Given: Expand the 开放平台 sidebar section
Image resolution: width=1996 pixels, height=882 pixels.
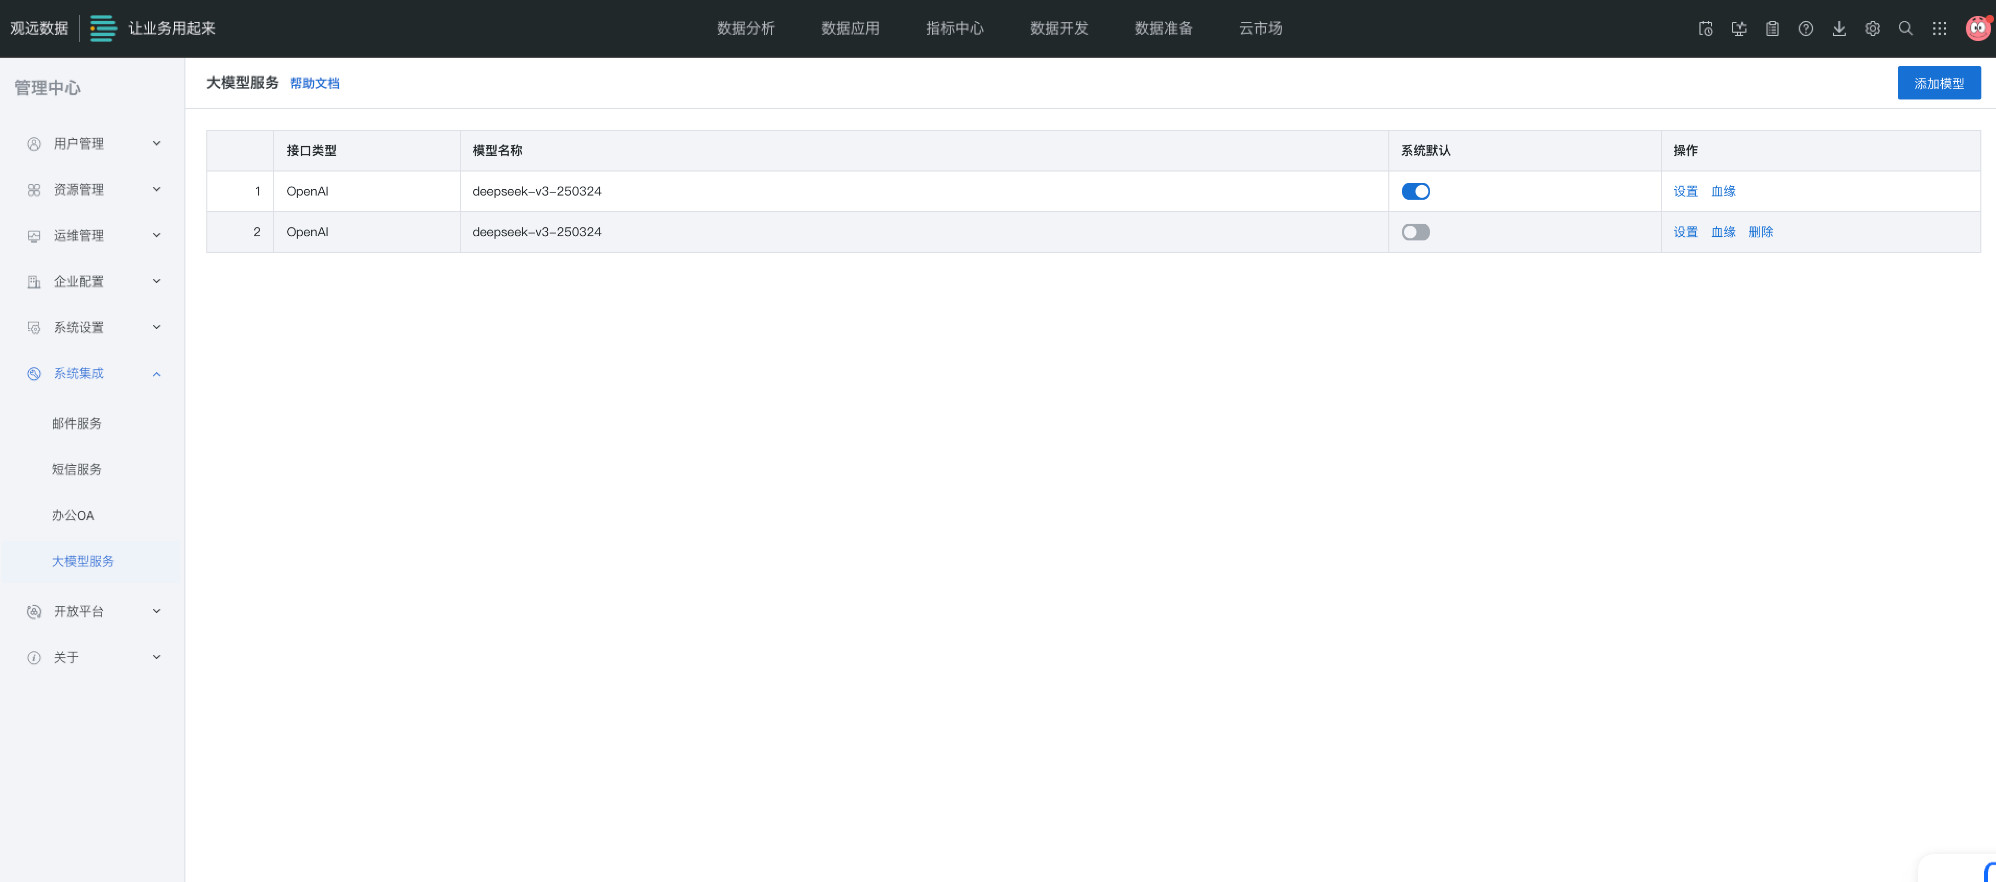Looking at the screenshot, I should (92, 612).
